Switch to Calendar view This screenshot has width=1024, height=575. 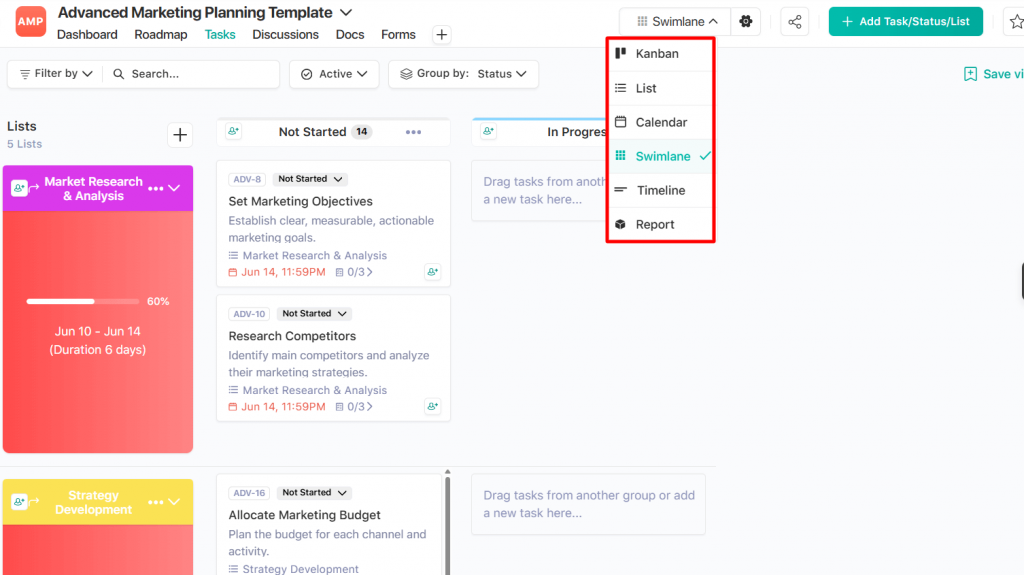660,122
